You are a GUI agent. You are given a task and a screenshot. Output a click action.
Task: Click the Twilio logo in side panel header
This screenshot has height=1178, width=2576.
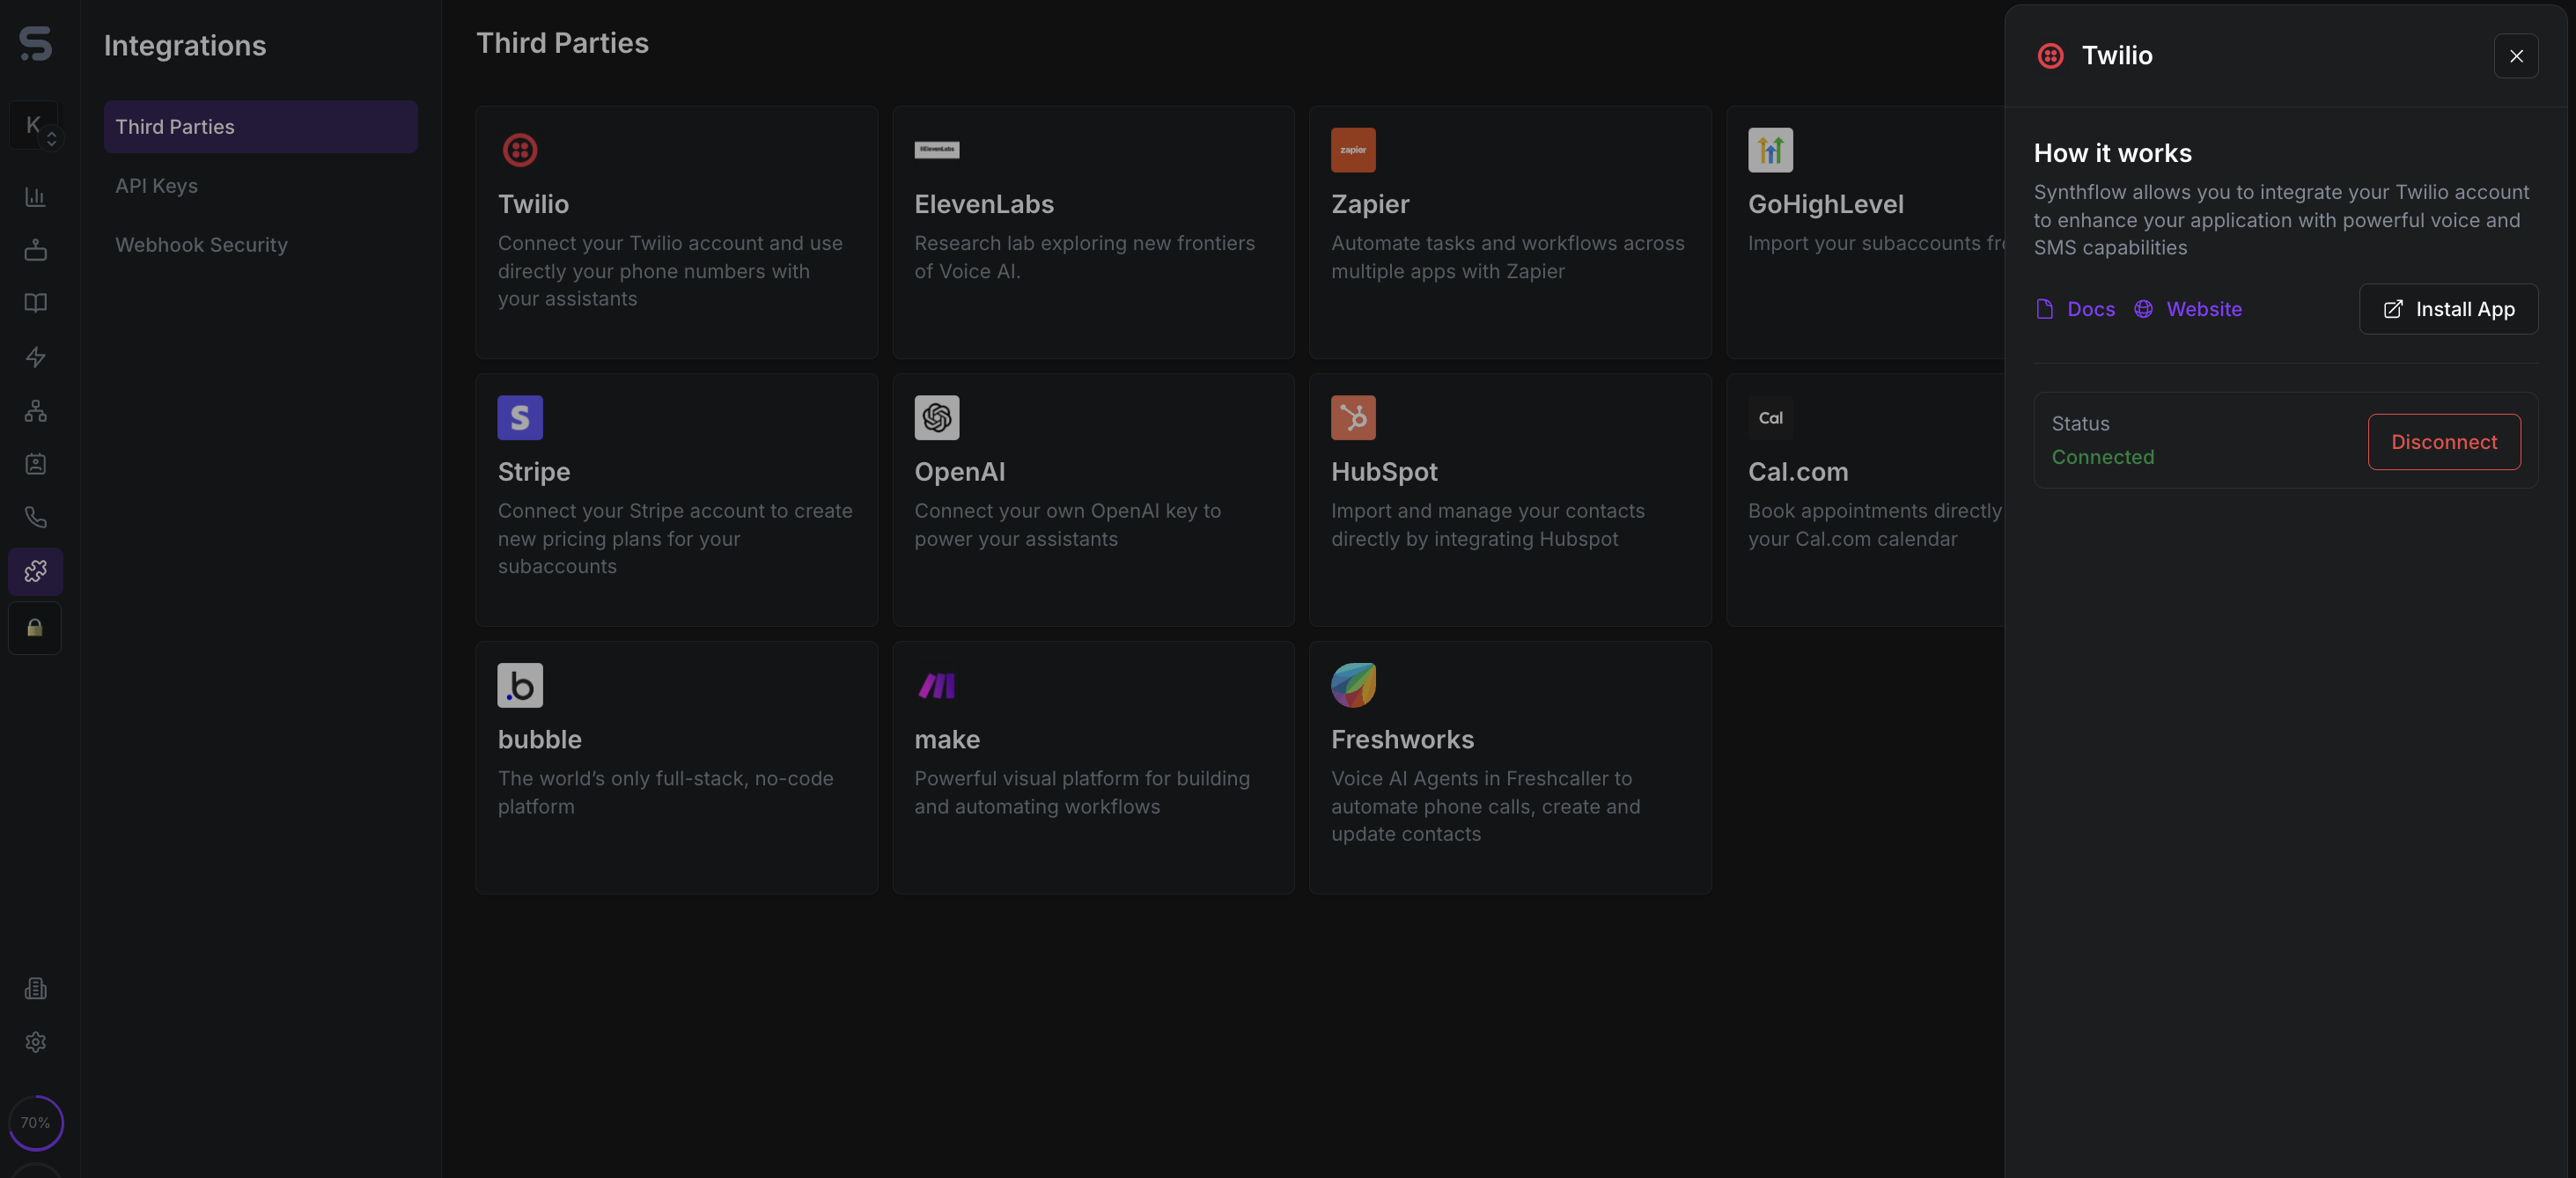click(x=2050, y=56)
